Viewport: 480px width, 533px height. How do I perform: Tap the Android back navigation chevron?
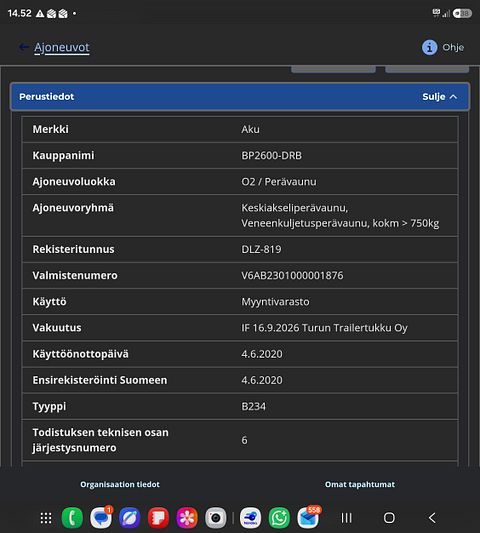click(432, 518)
